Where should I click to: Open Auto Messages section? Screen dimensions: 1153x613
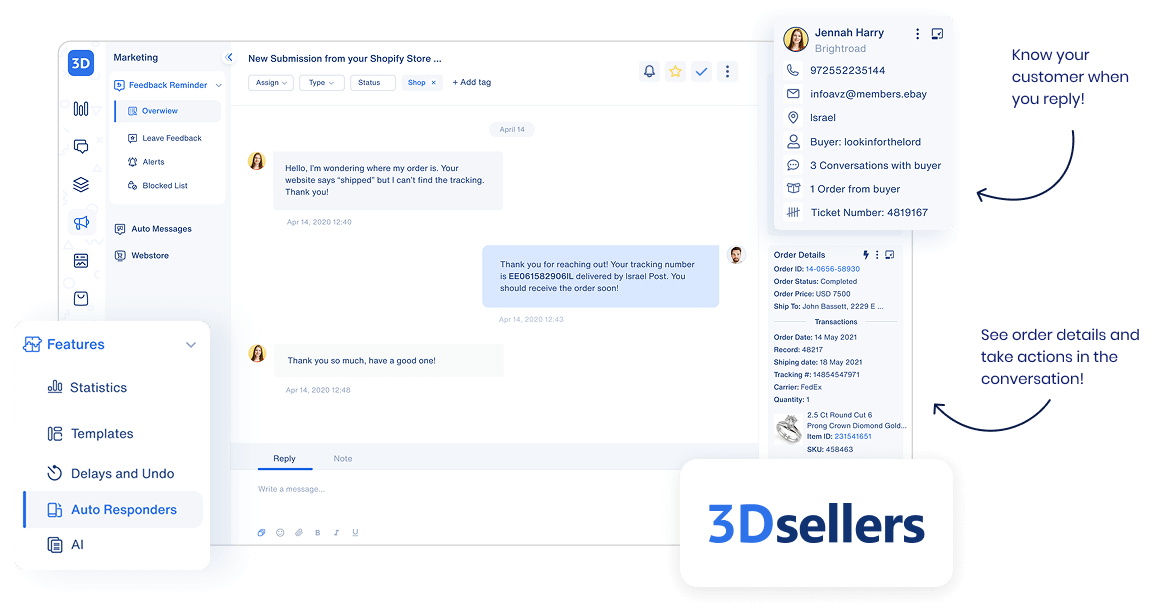[x=154, y=229]
